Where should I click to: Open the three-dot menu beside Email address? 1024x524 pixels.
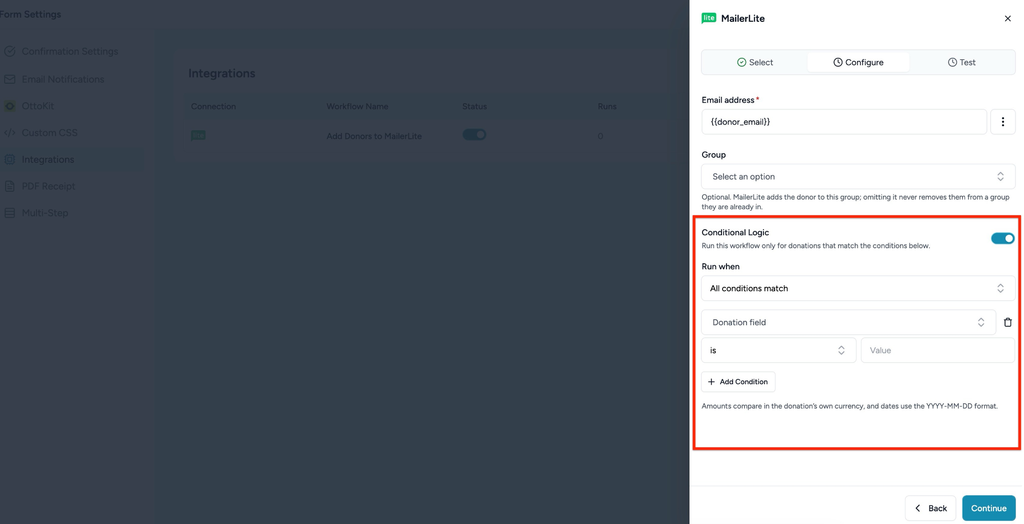coord(1003,122)
